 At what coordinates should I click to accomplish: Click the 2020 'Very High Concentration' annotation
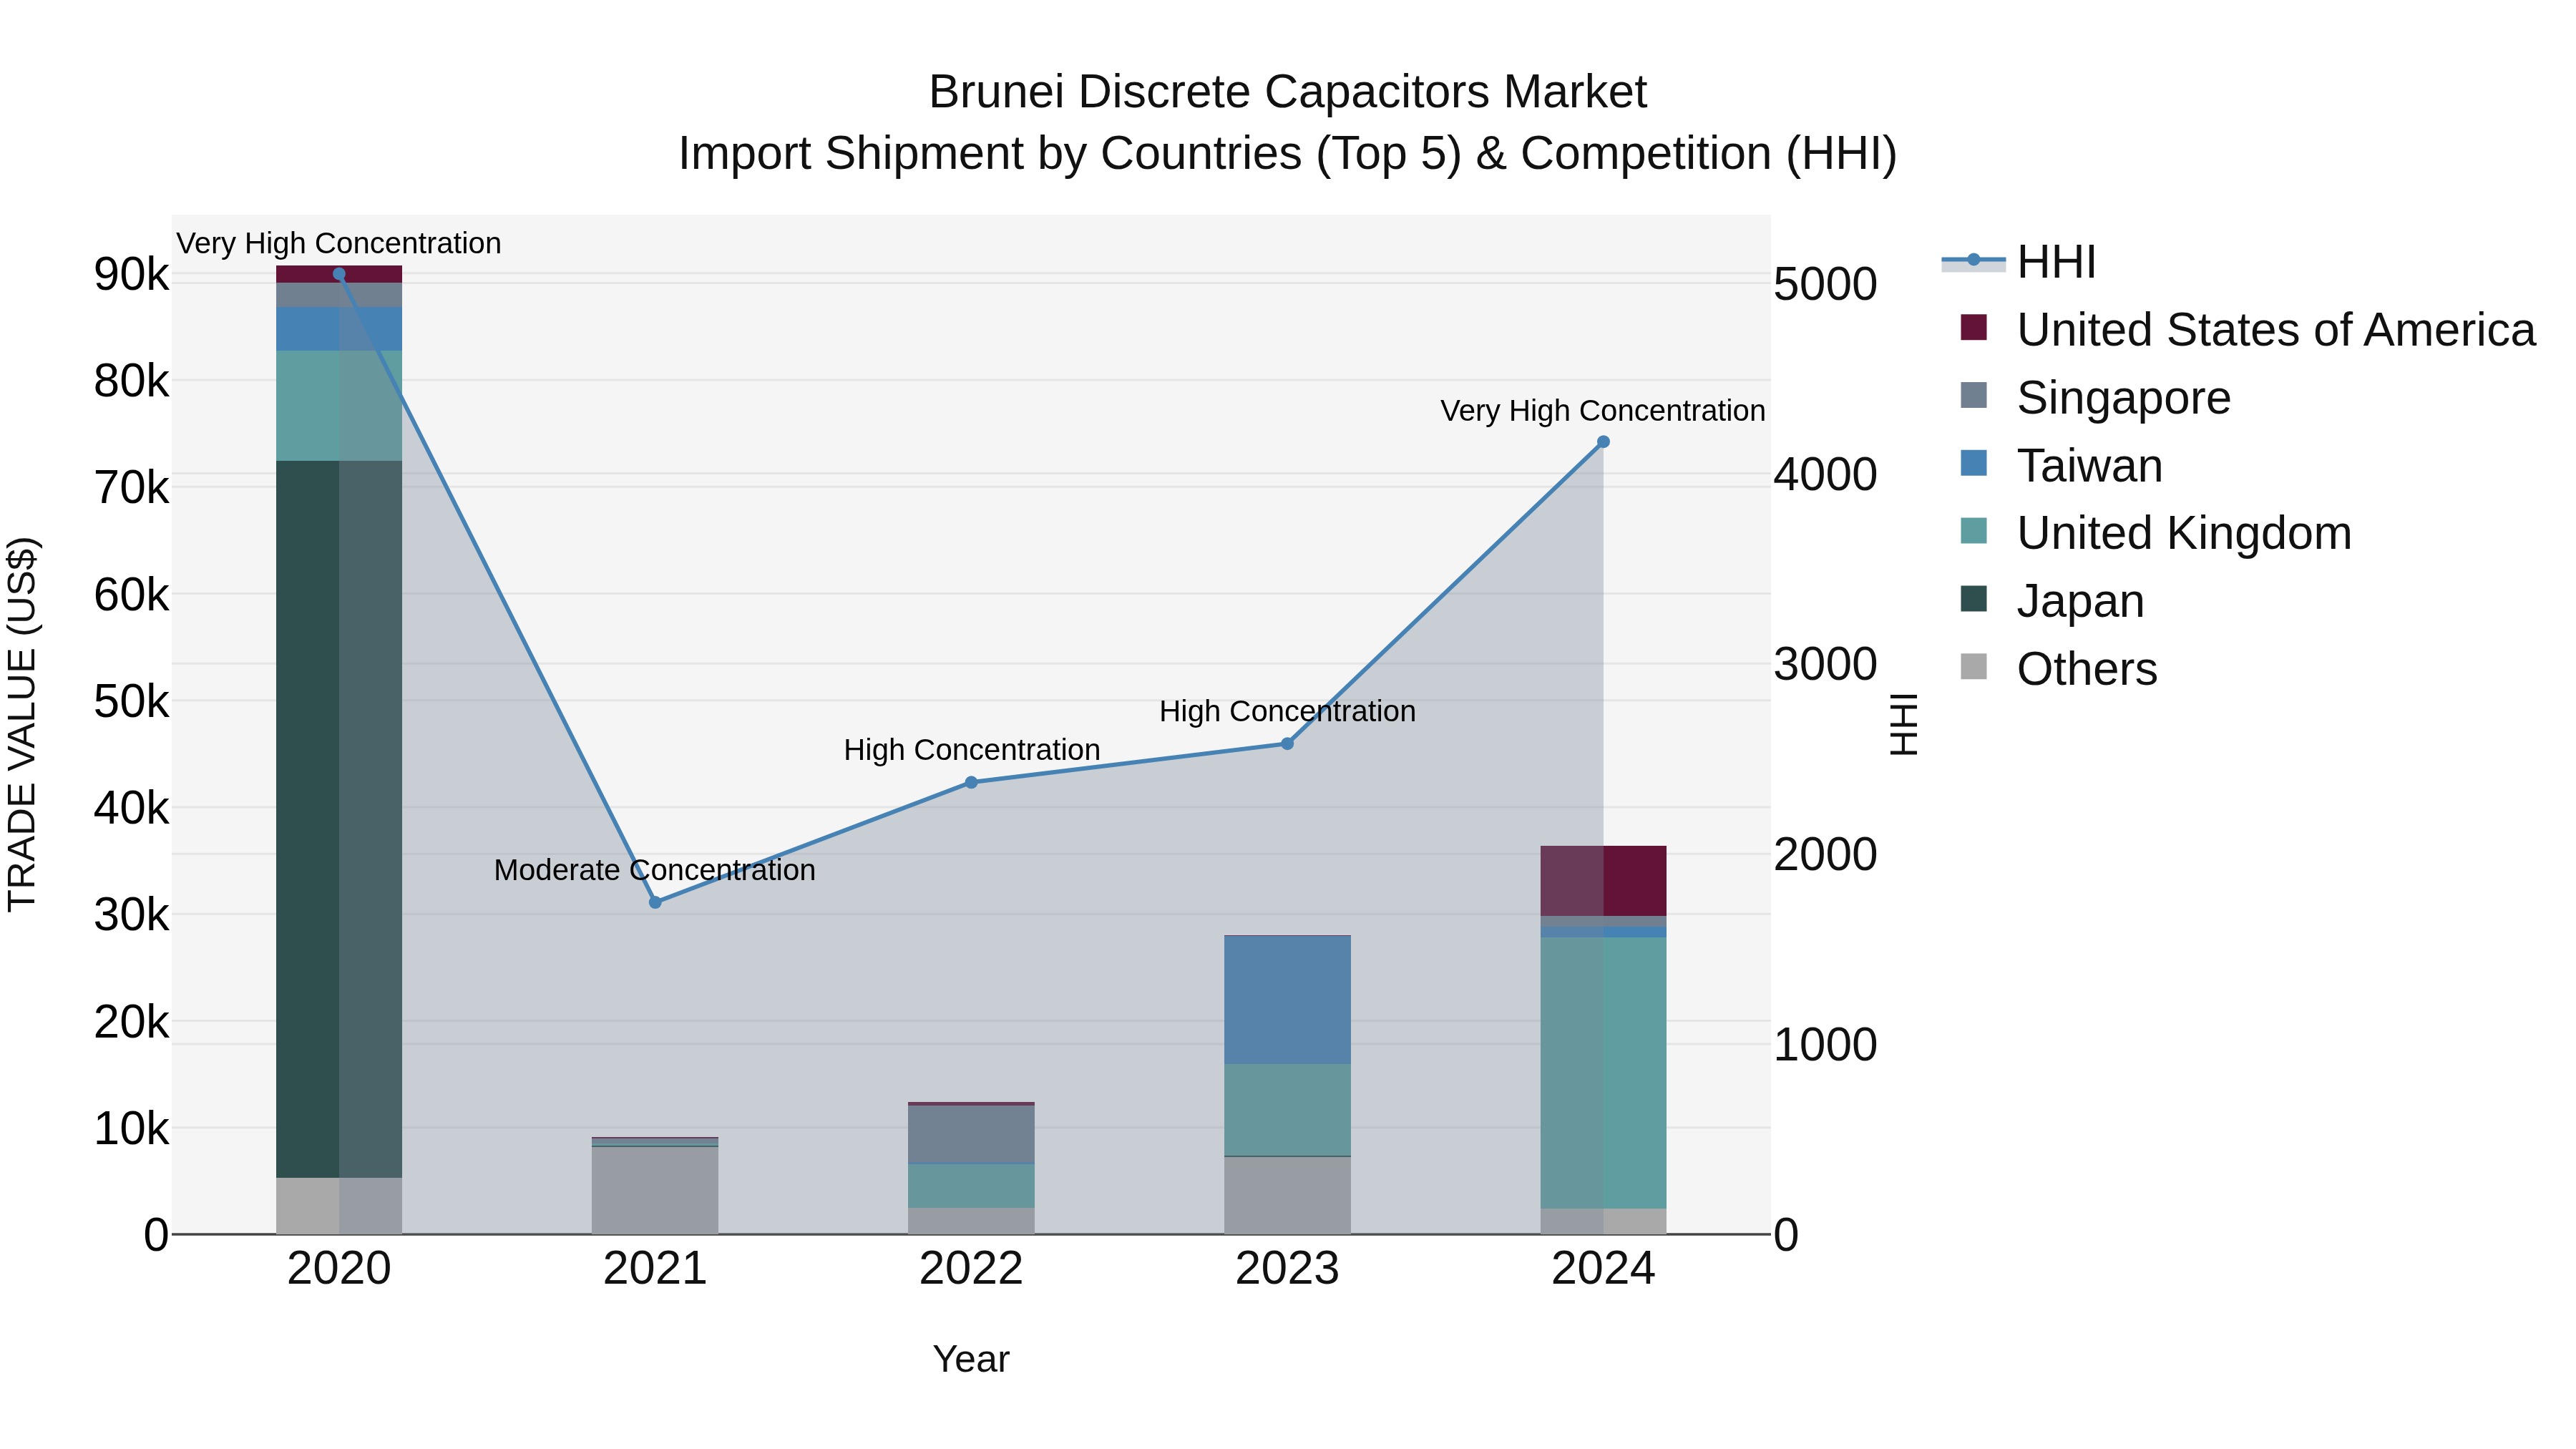click(339, 243)
